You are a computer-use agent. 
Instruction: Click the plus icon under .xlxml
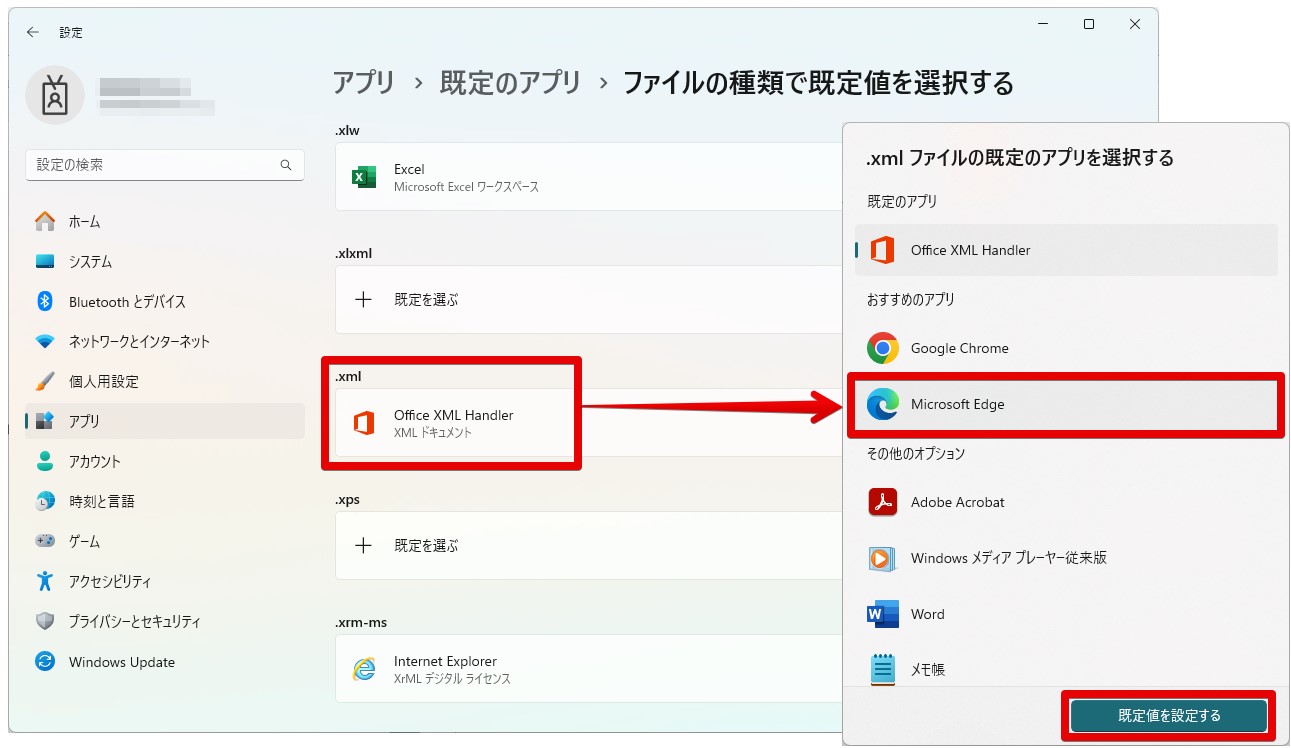[364, 299]
